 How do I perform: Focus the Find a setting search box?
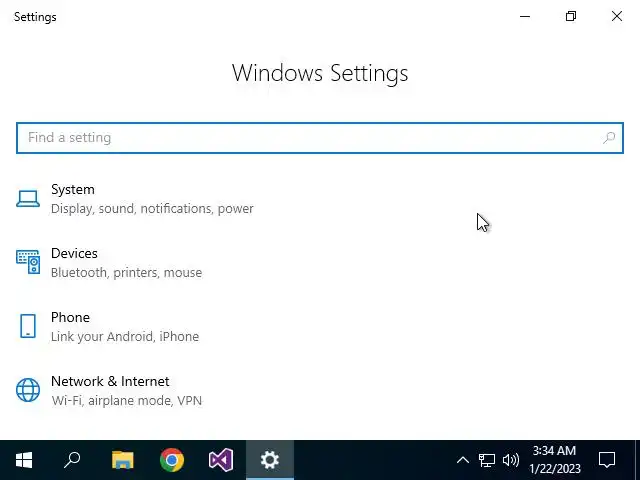pyautogui.click(x=320, y=138)
